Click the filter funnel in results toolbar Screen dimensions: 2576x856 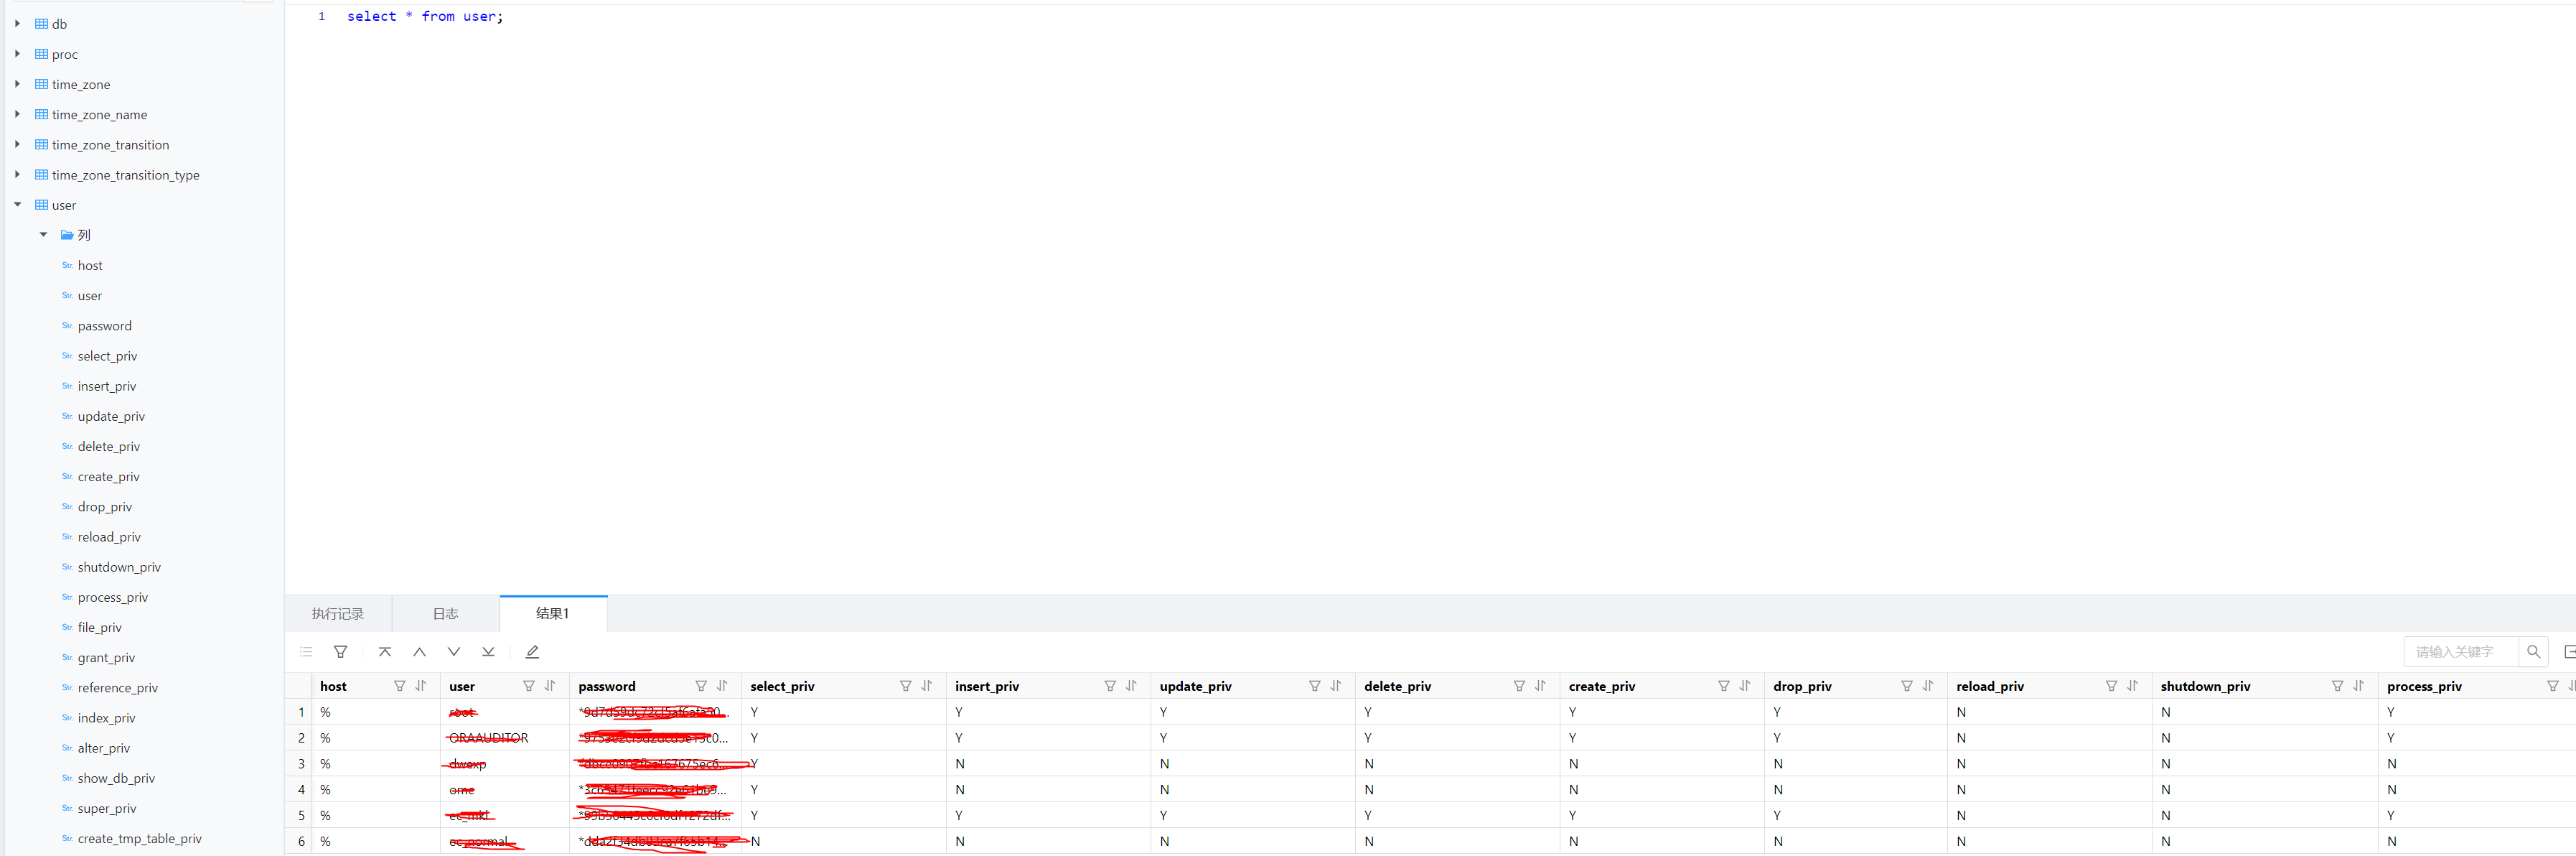coord(340,652)
